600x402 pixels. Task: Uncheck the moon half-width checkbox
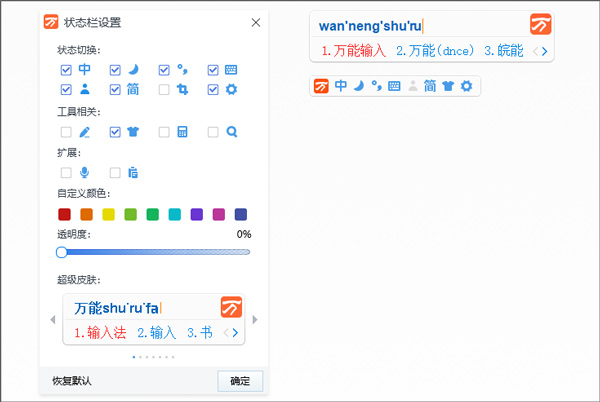[115, 70]
